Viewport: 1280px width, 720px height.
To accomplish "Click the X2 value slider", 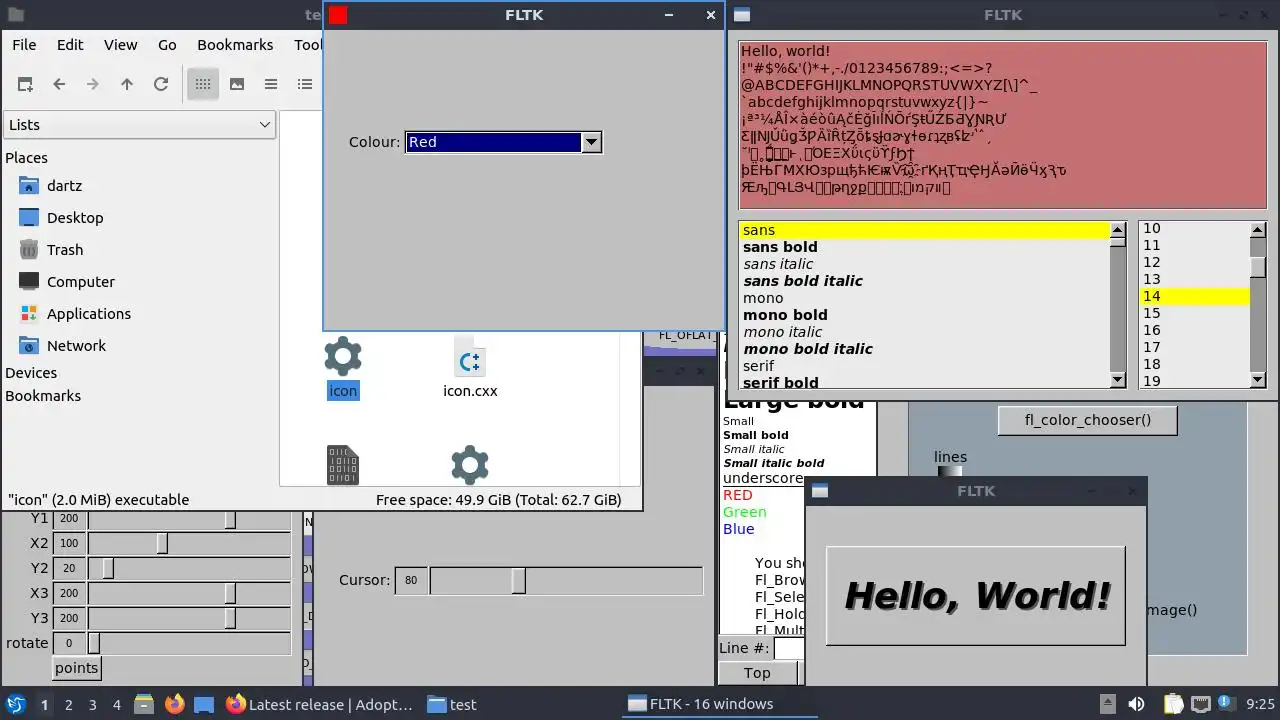I will [x=189, y=544].
